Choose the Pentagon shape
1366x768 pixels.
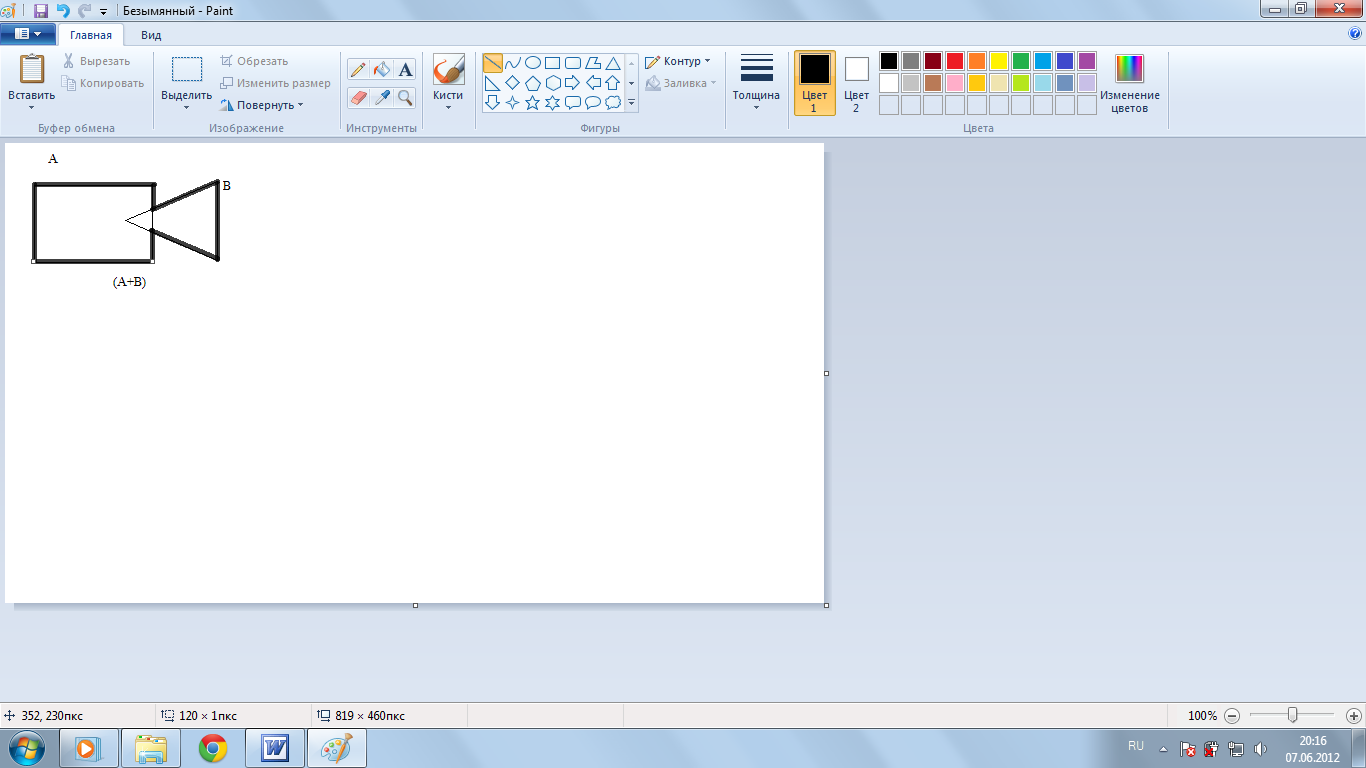click(x=533, y=83)
